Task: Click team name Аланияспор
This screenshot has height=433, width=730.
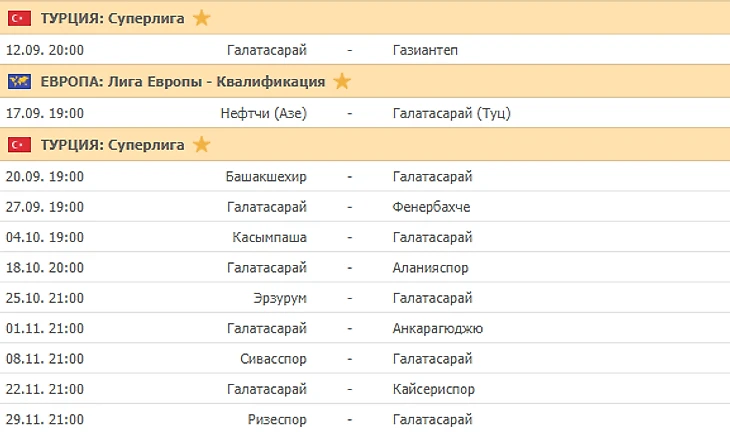Action: click(x=431, y=268)
